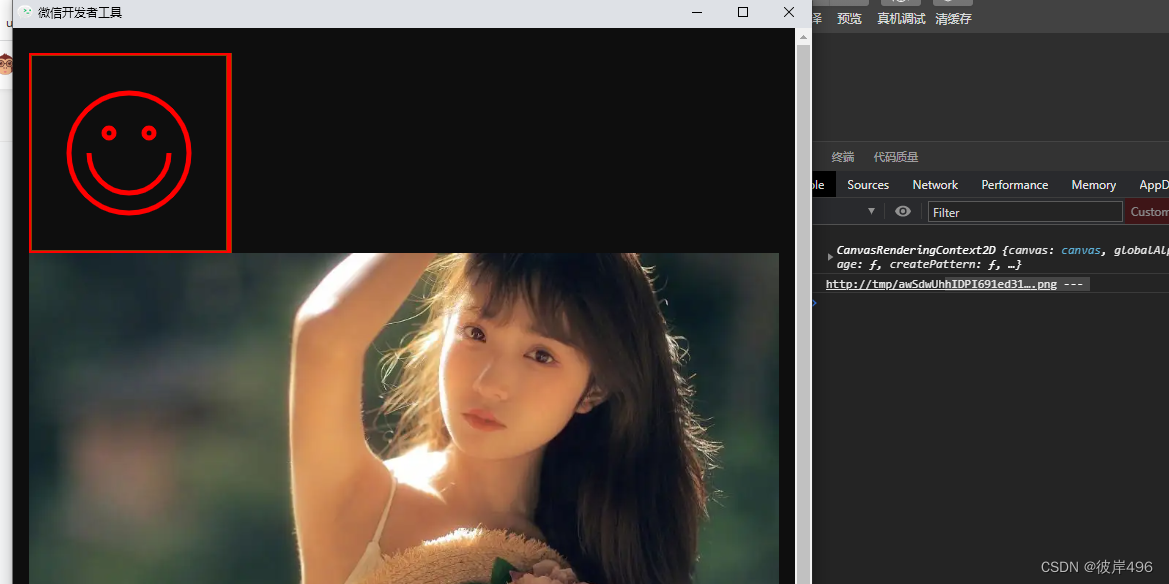Select the Sources tab
Image resolution: width=1169 pixels, height=584 pixels.
pyautogui.click(x=867, y=184)
